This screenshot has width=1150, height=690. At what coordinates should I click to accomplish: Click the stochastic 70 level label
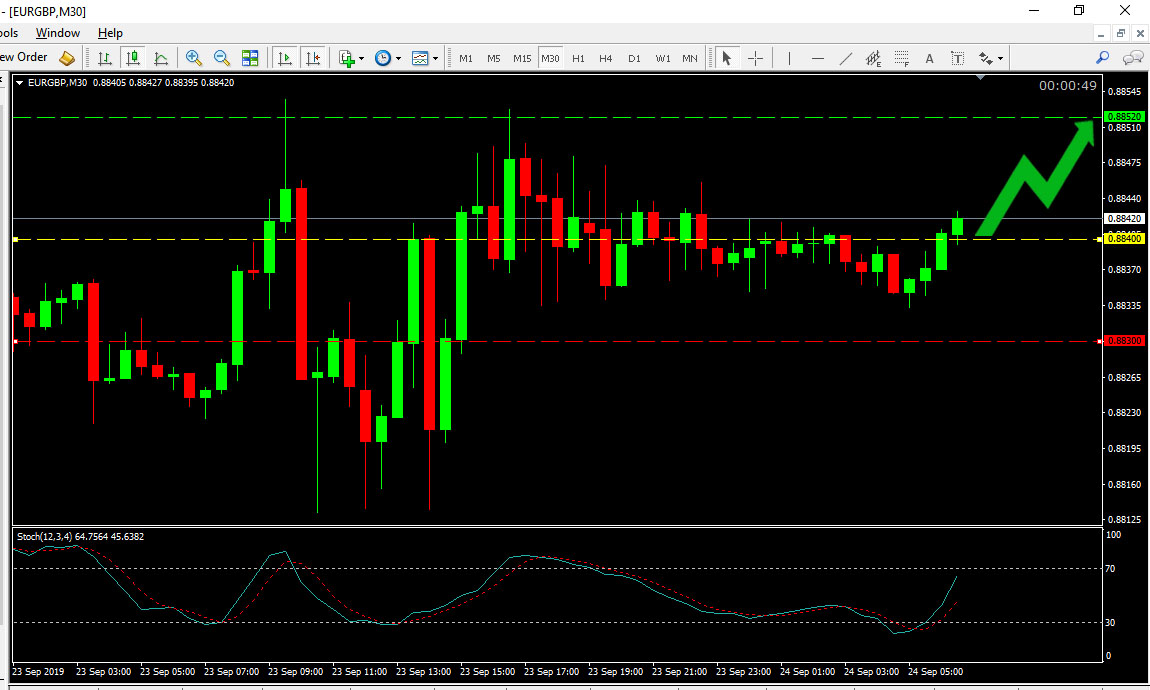pyautogui.click(x=1110, y=568)
